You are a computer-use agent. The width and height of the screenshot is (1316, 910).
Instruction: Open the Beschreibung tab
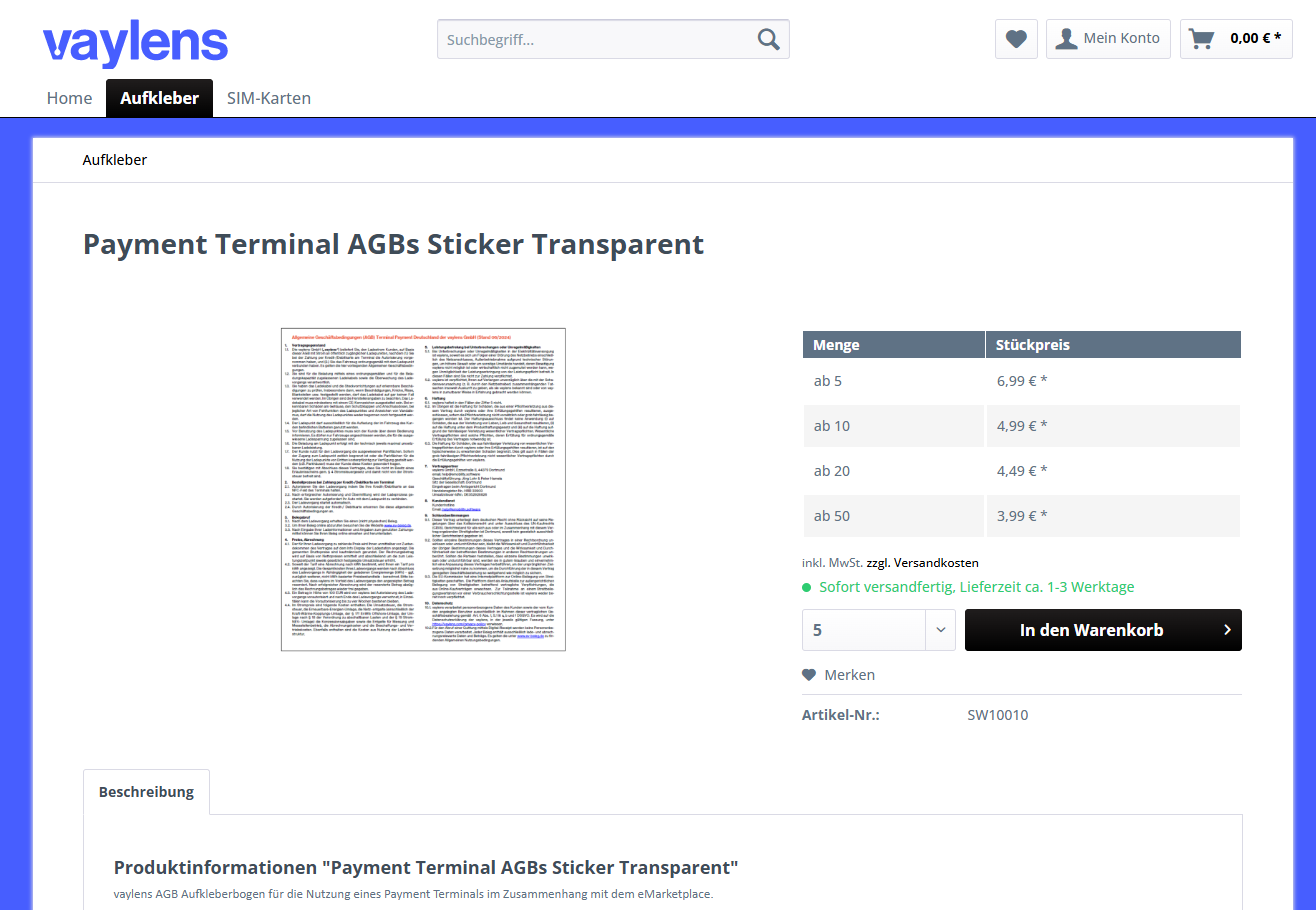pyautogui.click(x=146, y=791)
